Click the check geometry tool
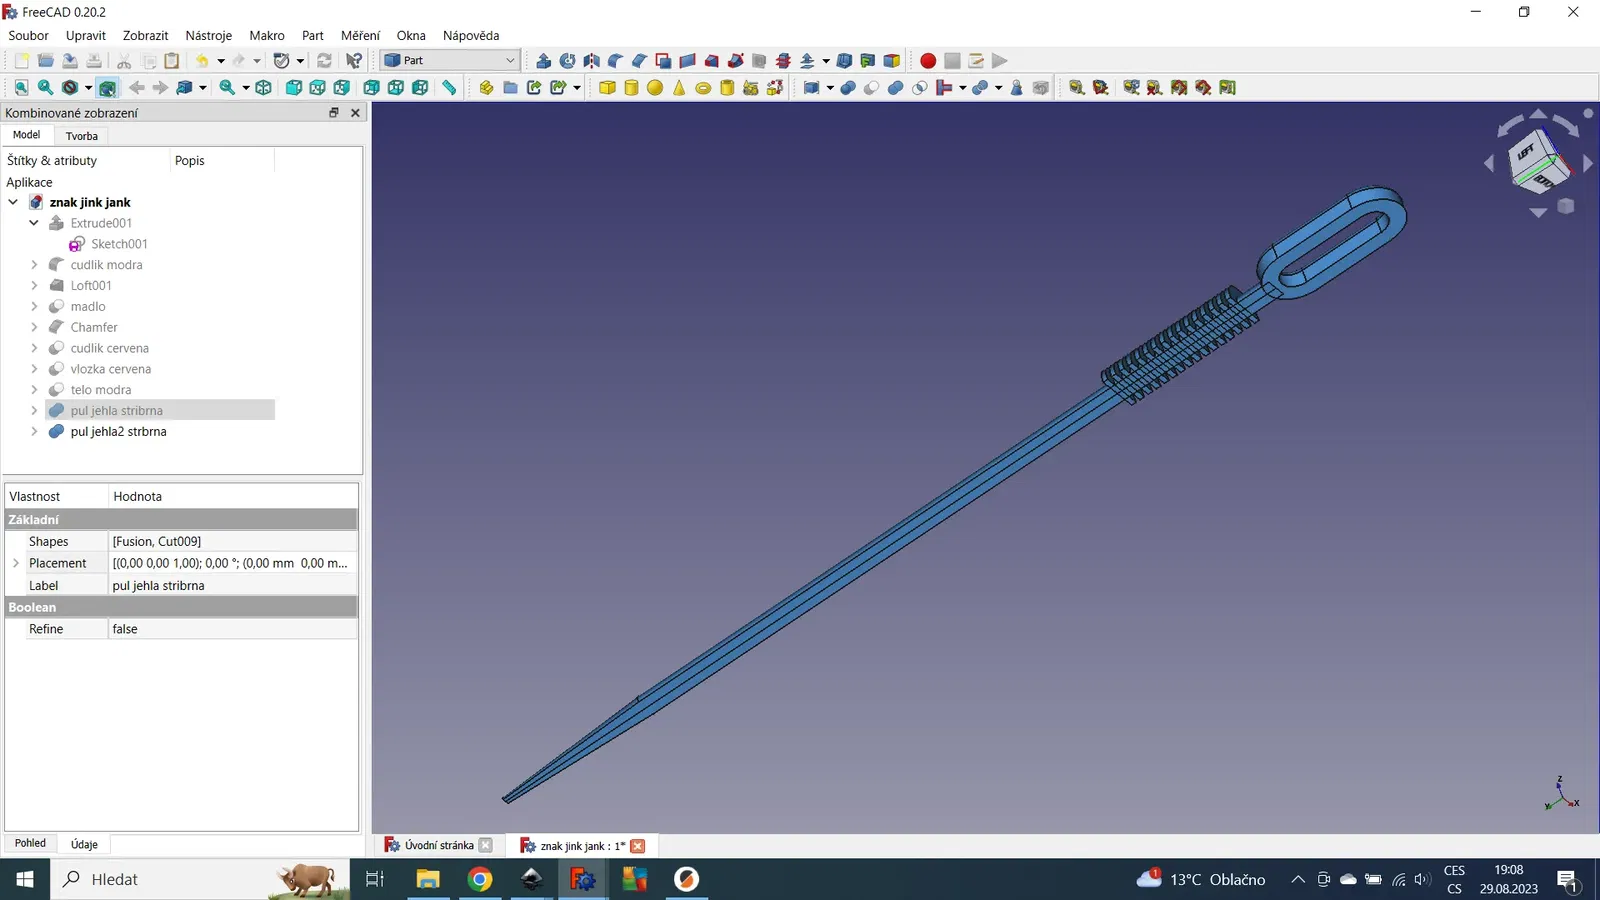1600x900 pixels. point(1017,88)
